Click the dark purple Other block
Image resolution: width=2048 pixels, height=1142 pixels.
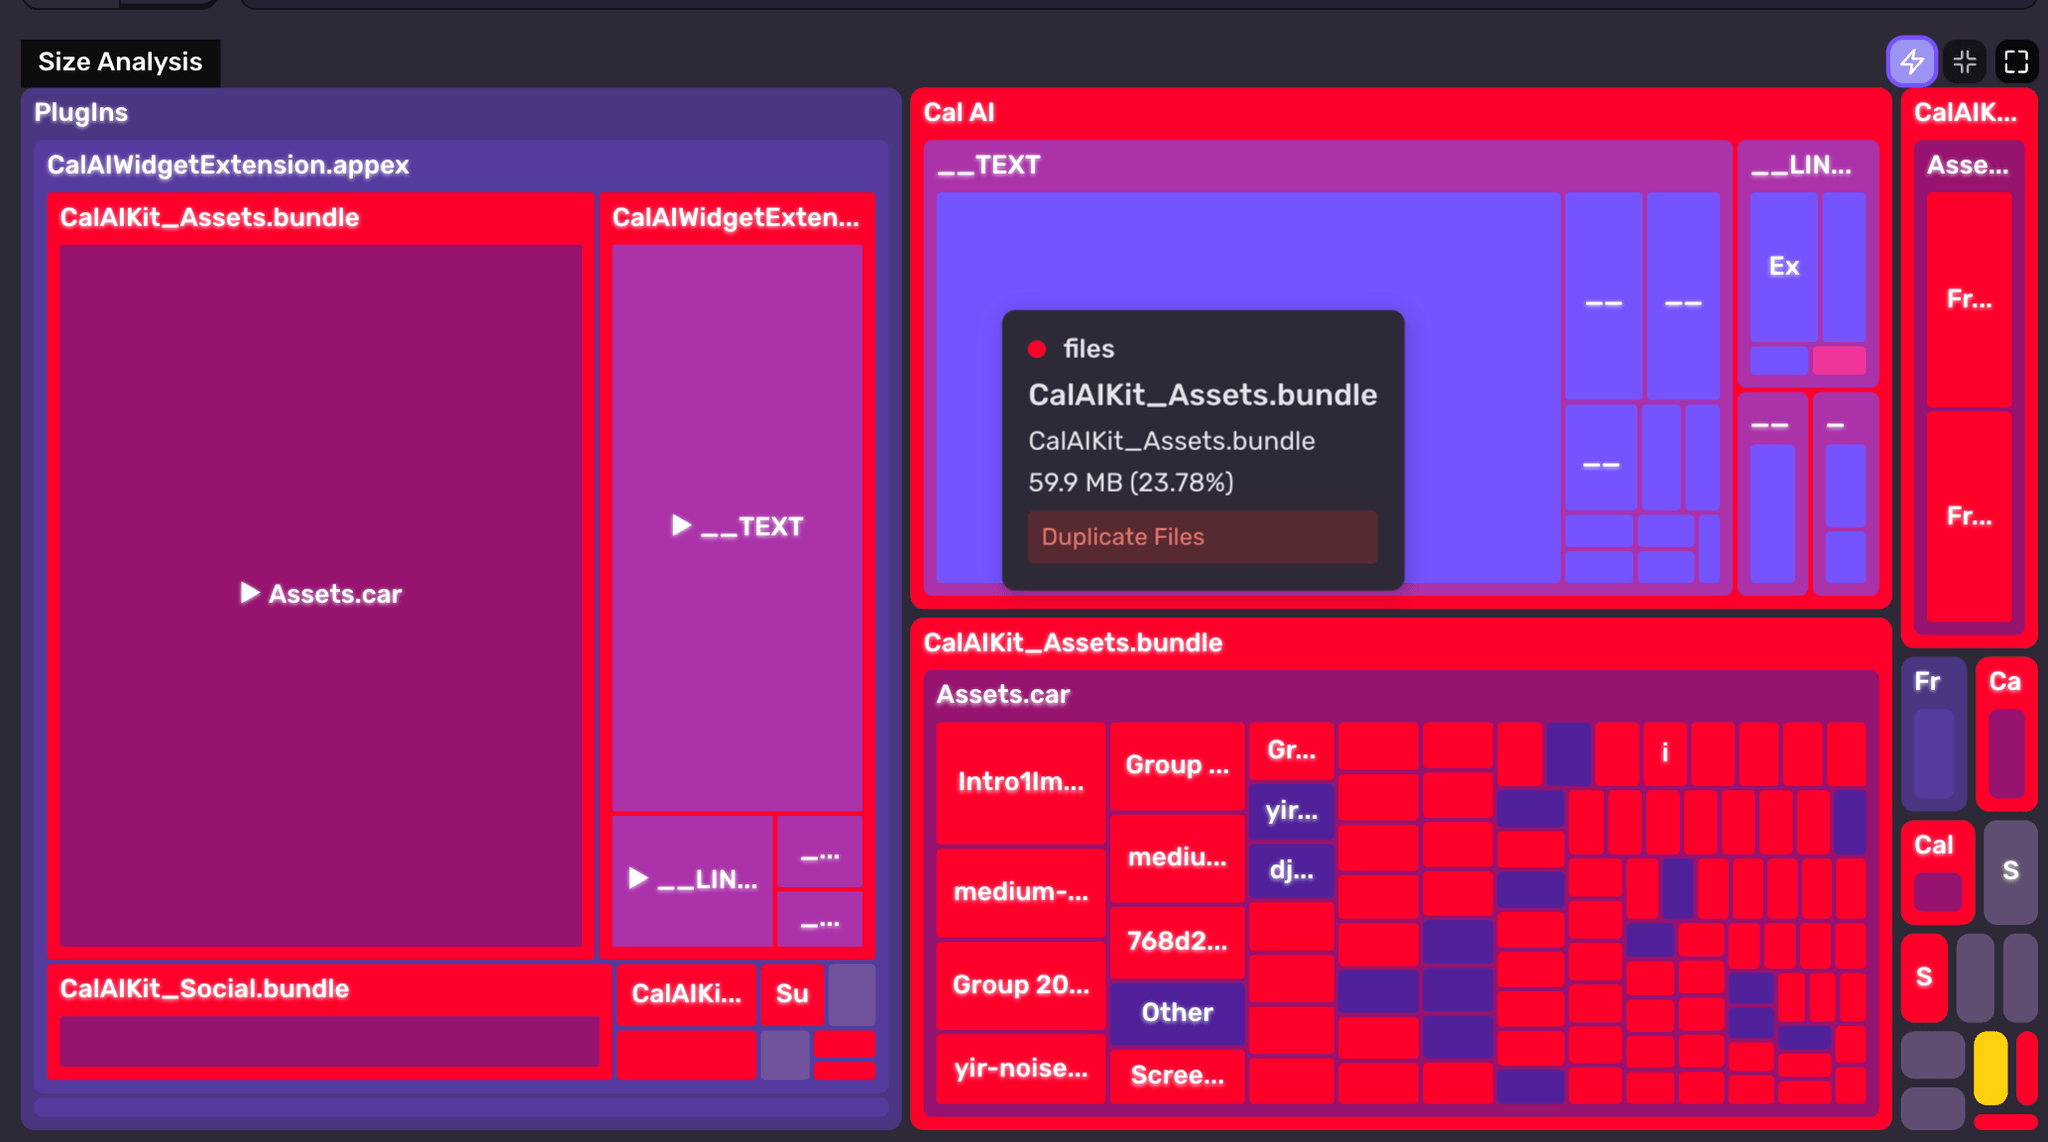tap(1176, 1012)
